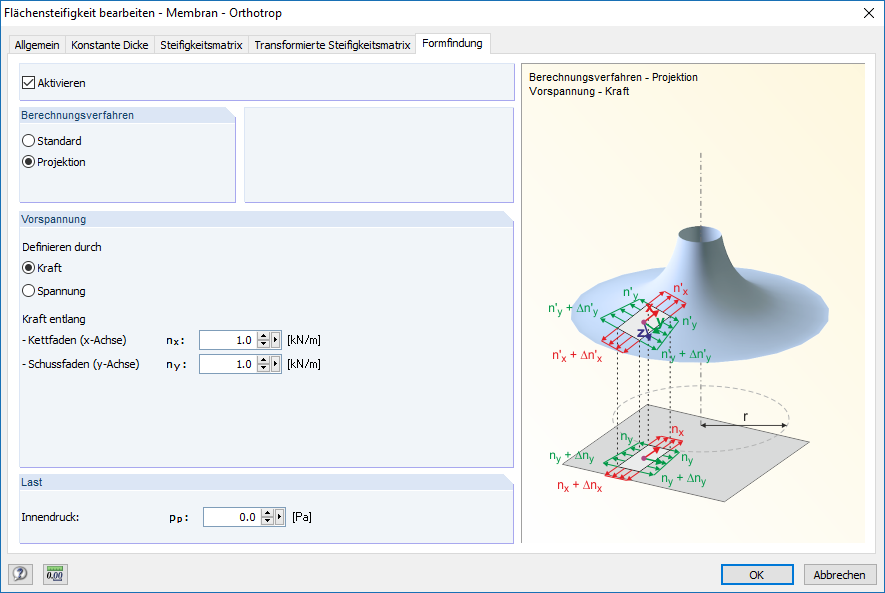Dismiss the dialog with Abbrechen
The width and height of the screenshot is (885, 593).
(x=839, y=574)
